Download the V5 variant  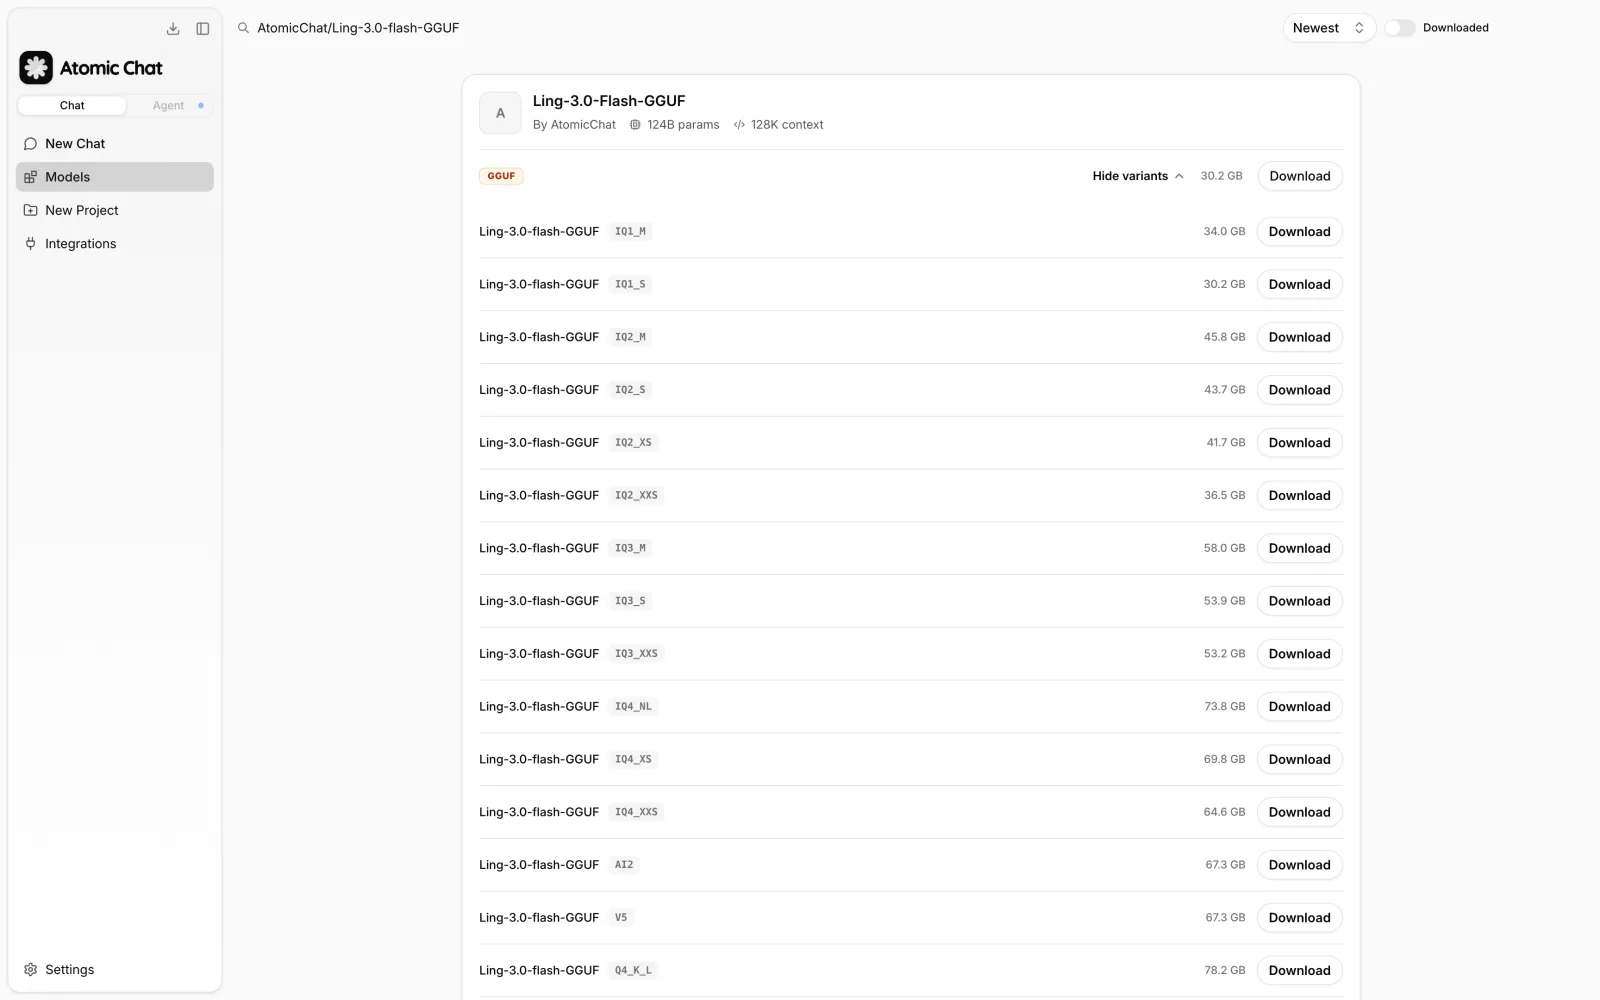tap(1300, 918)
